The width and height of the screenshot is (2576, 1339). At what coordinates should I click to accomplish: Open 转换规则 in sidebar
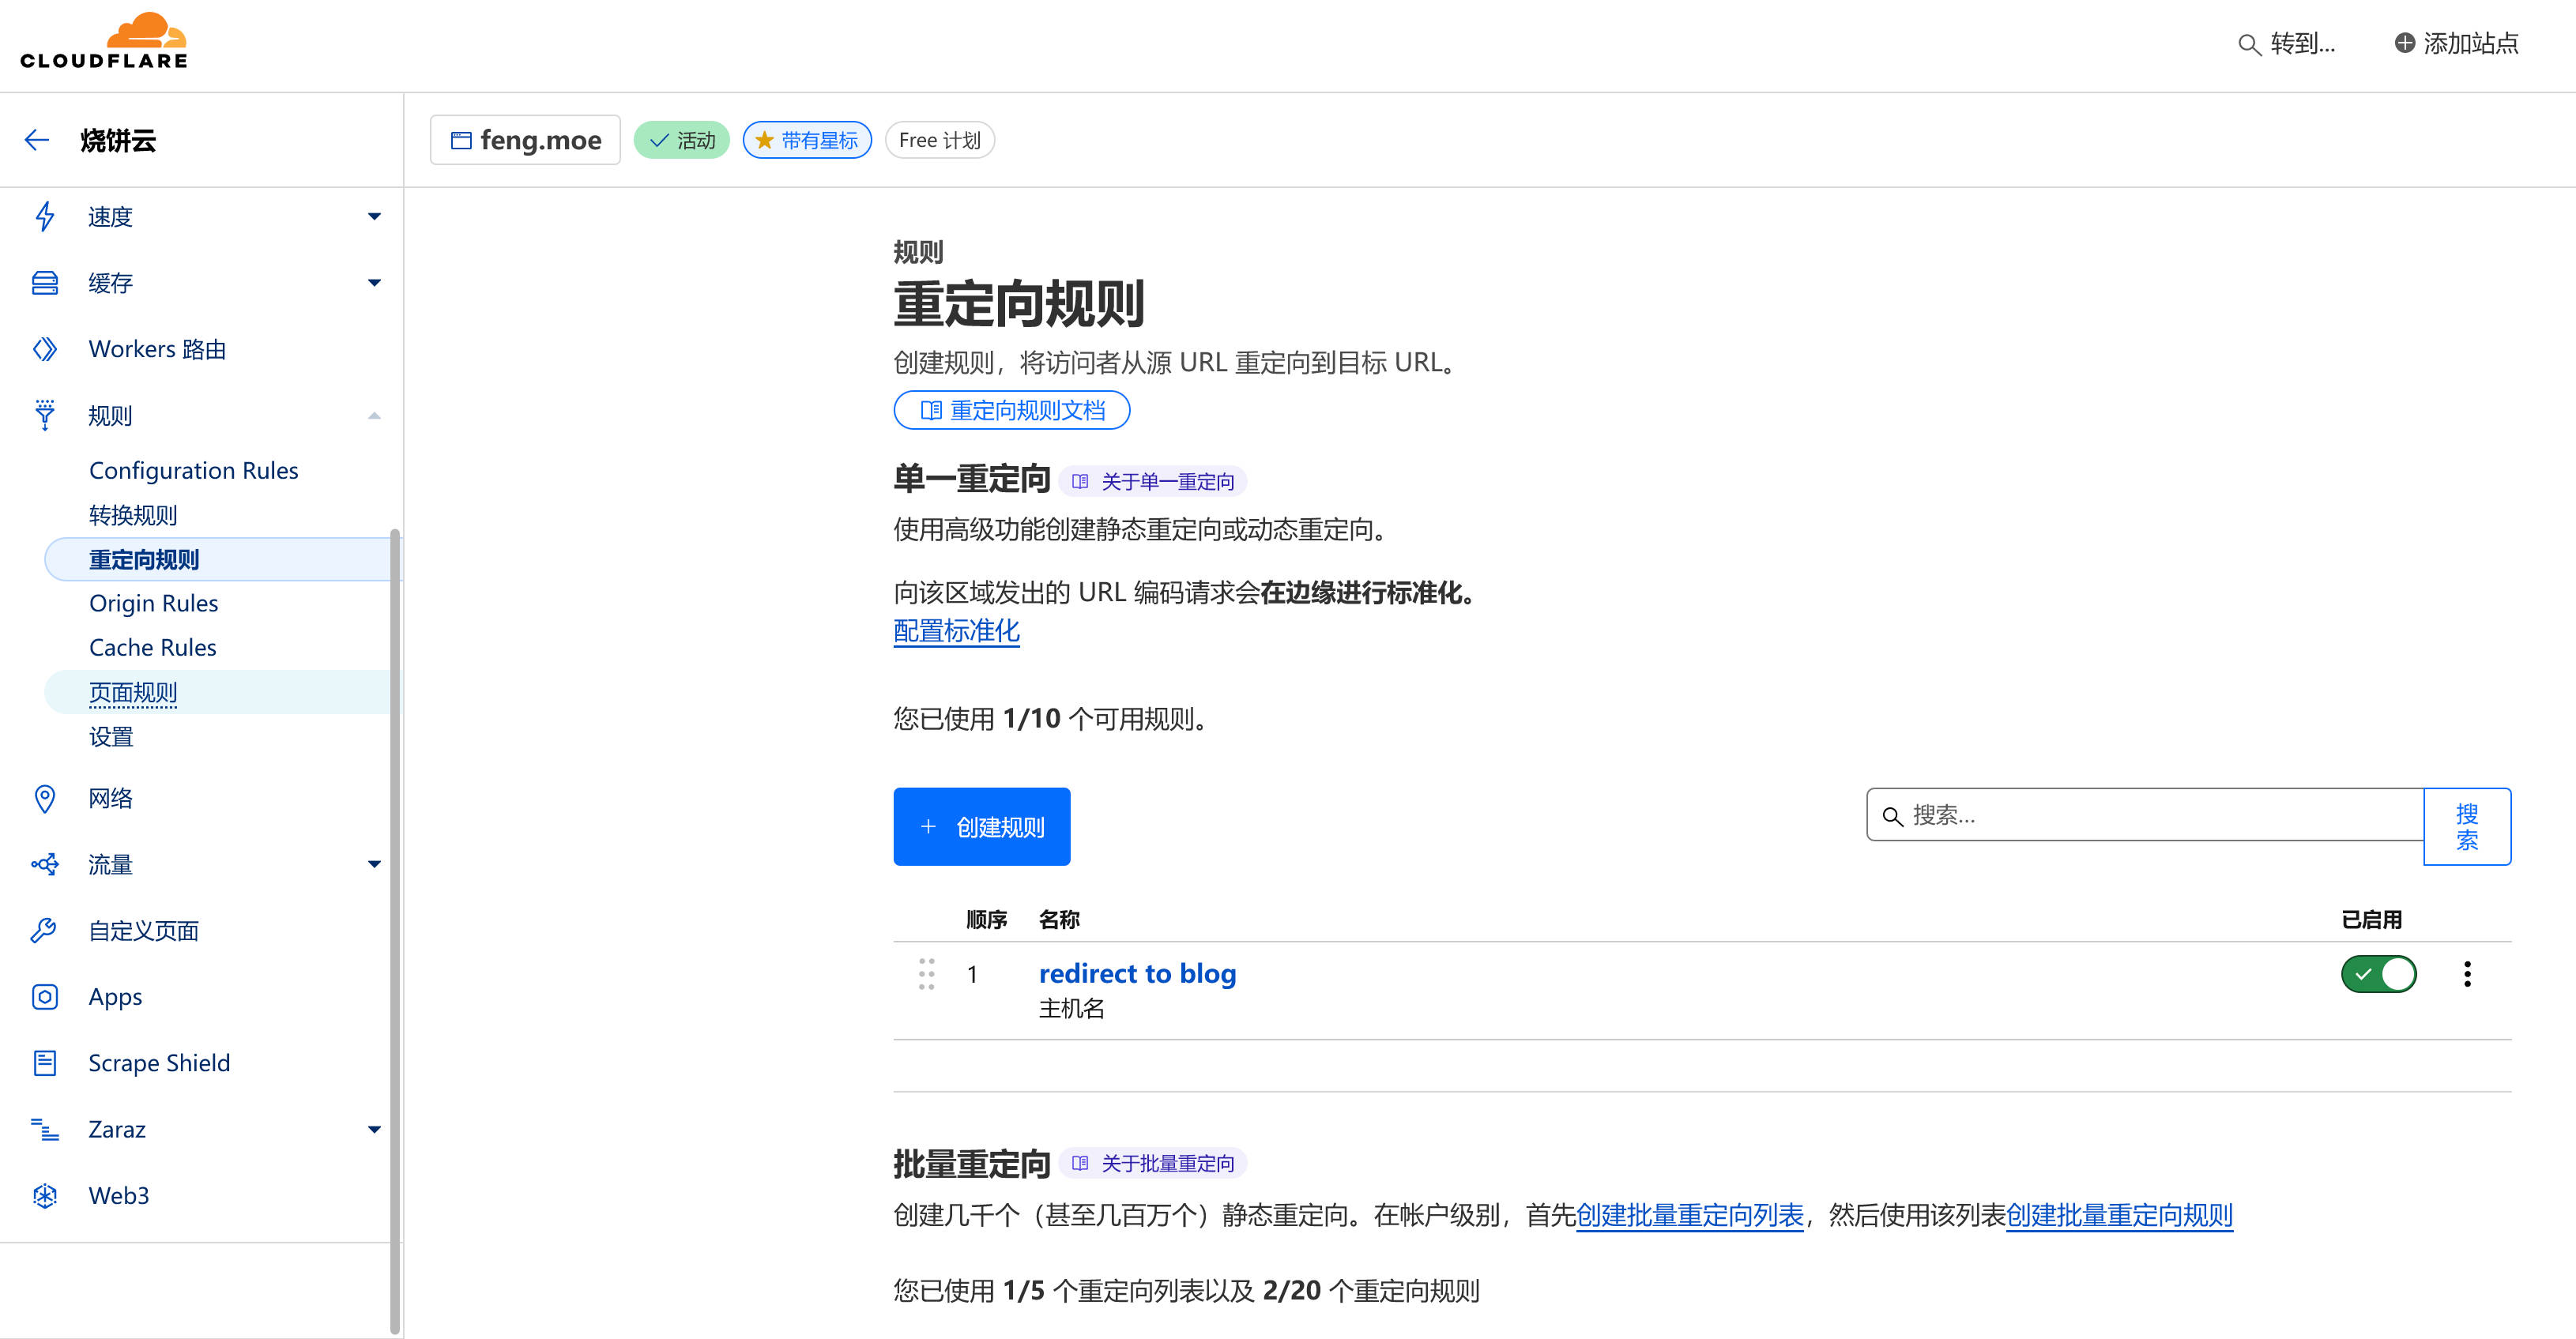(x=133, y=515)
